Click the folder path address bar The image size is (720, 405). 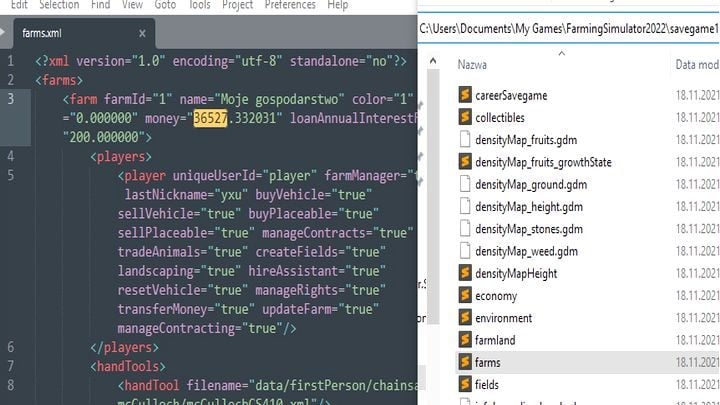click(570, 25)
